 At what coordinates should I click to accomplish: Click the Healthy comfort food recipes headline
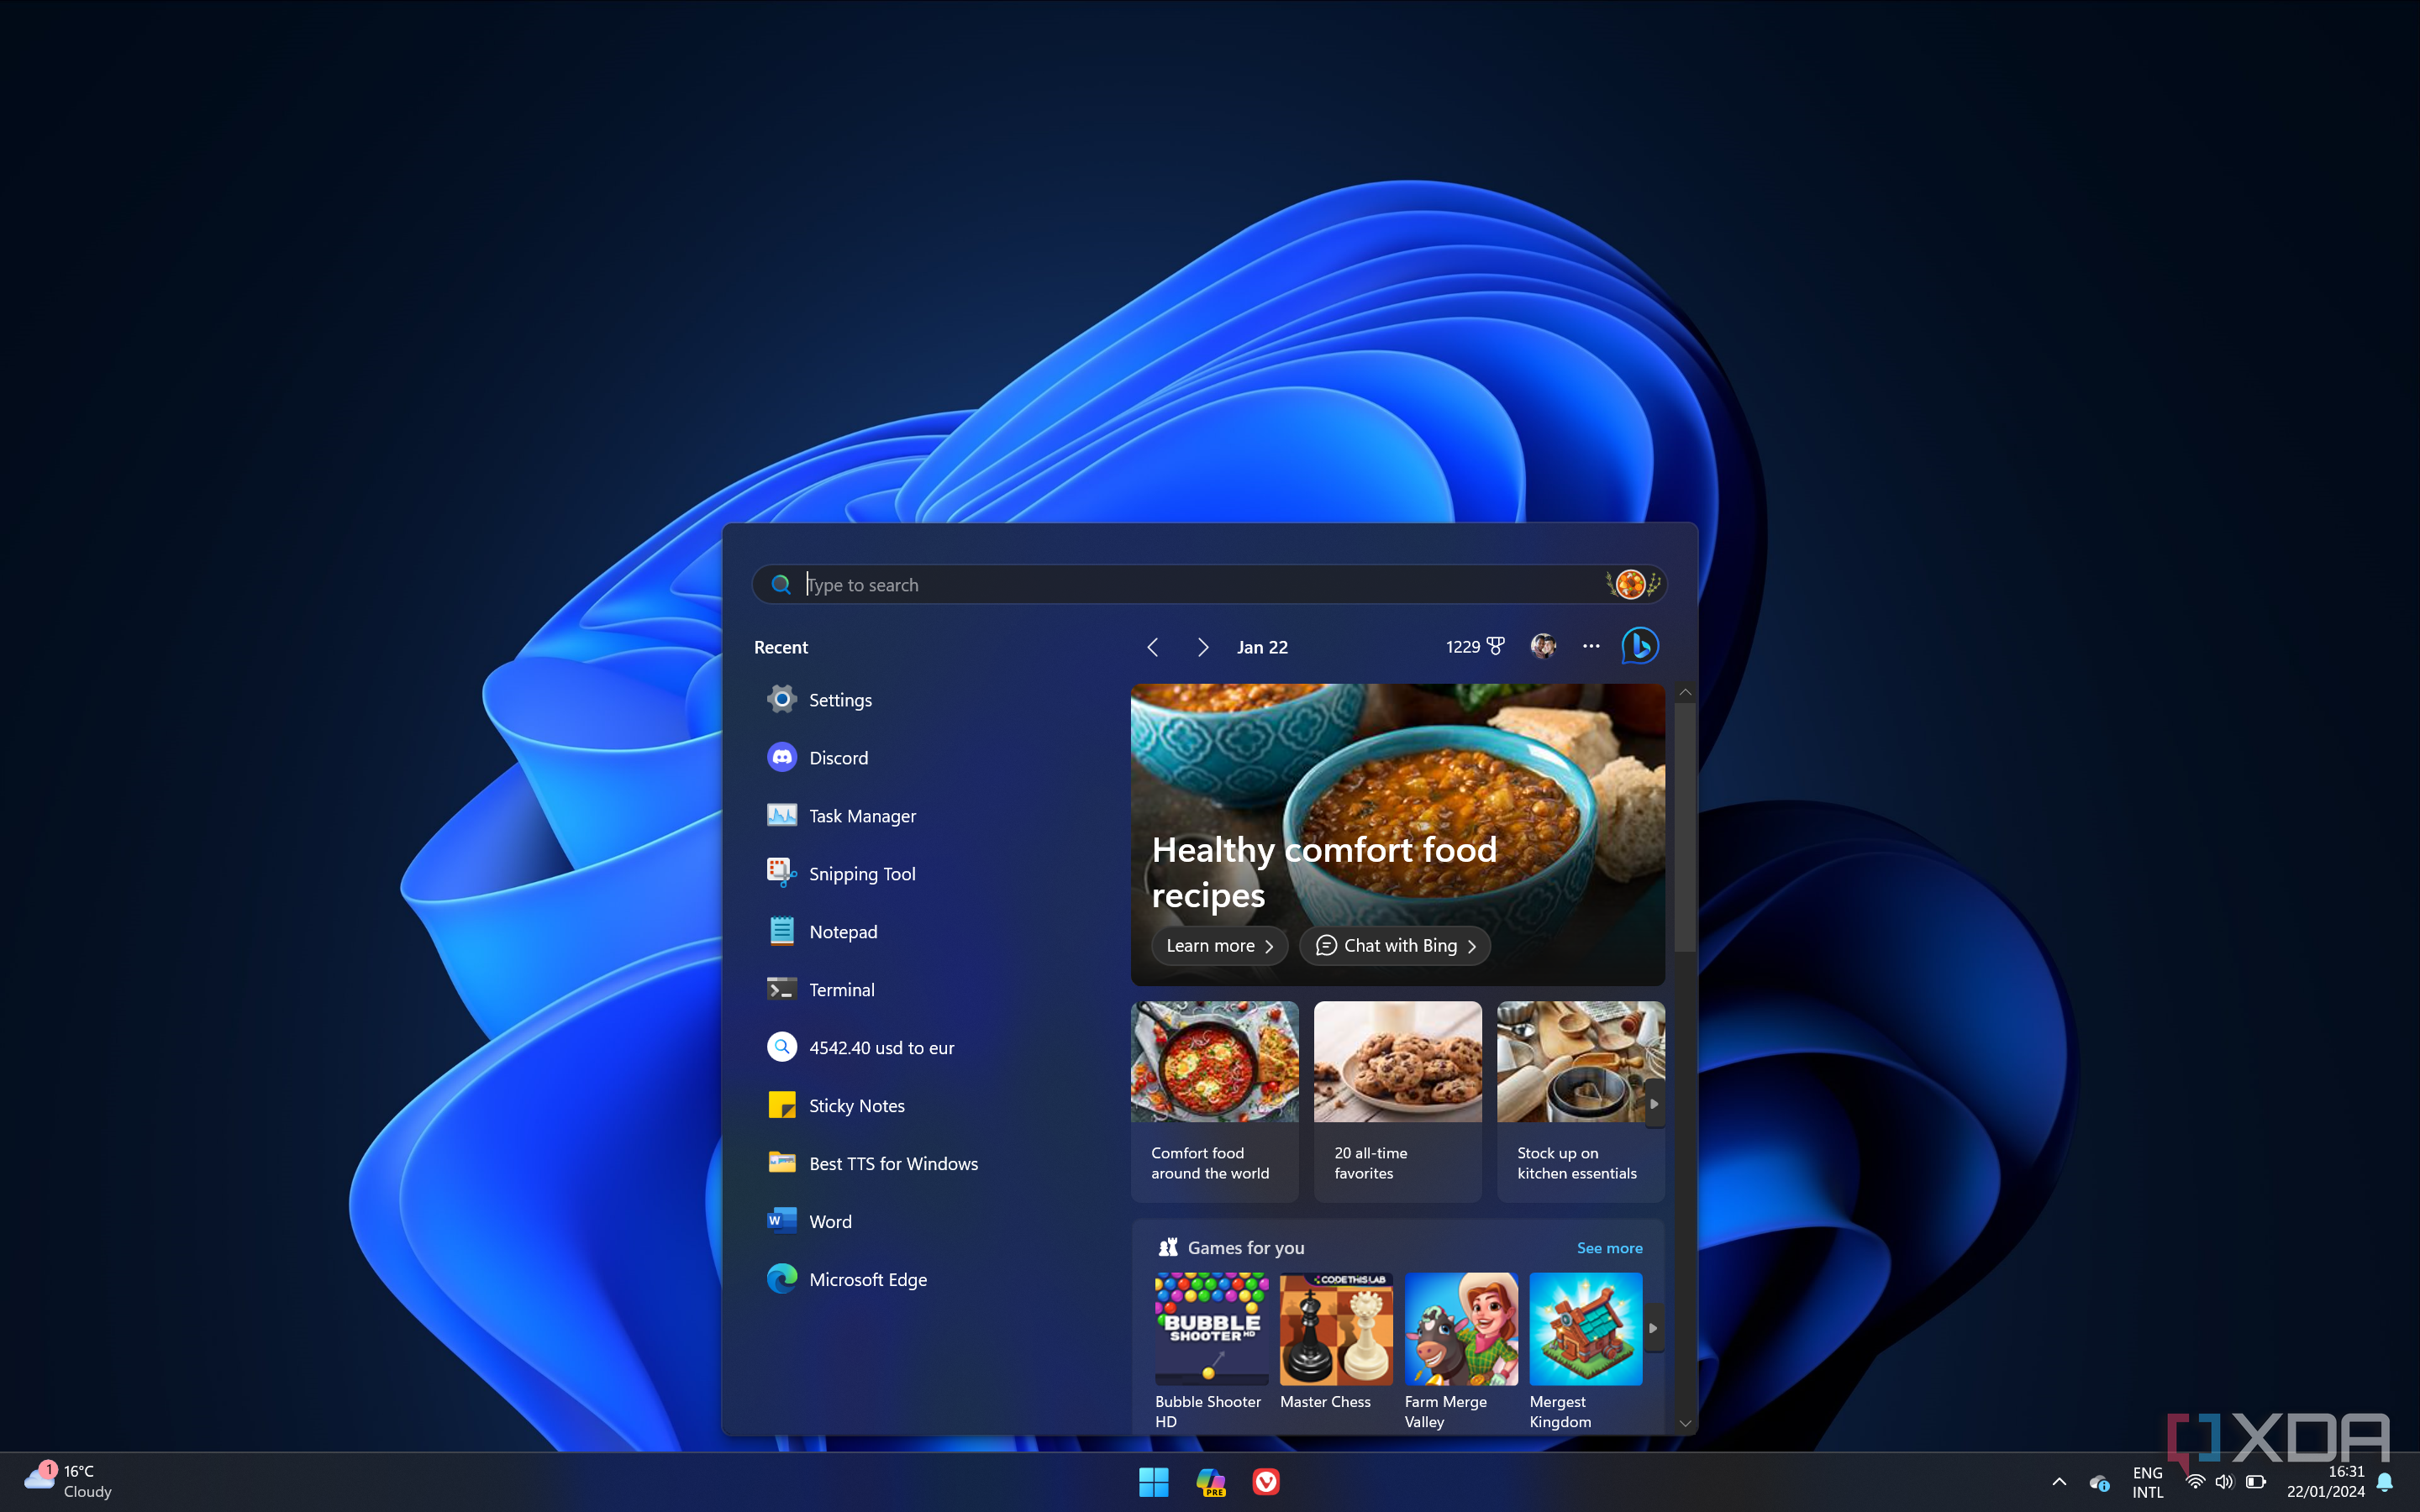pyautogui.click(x=1324, y=872)
